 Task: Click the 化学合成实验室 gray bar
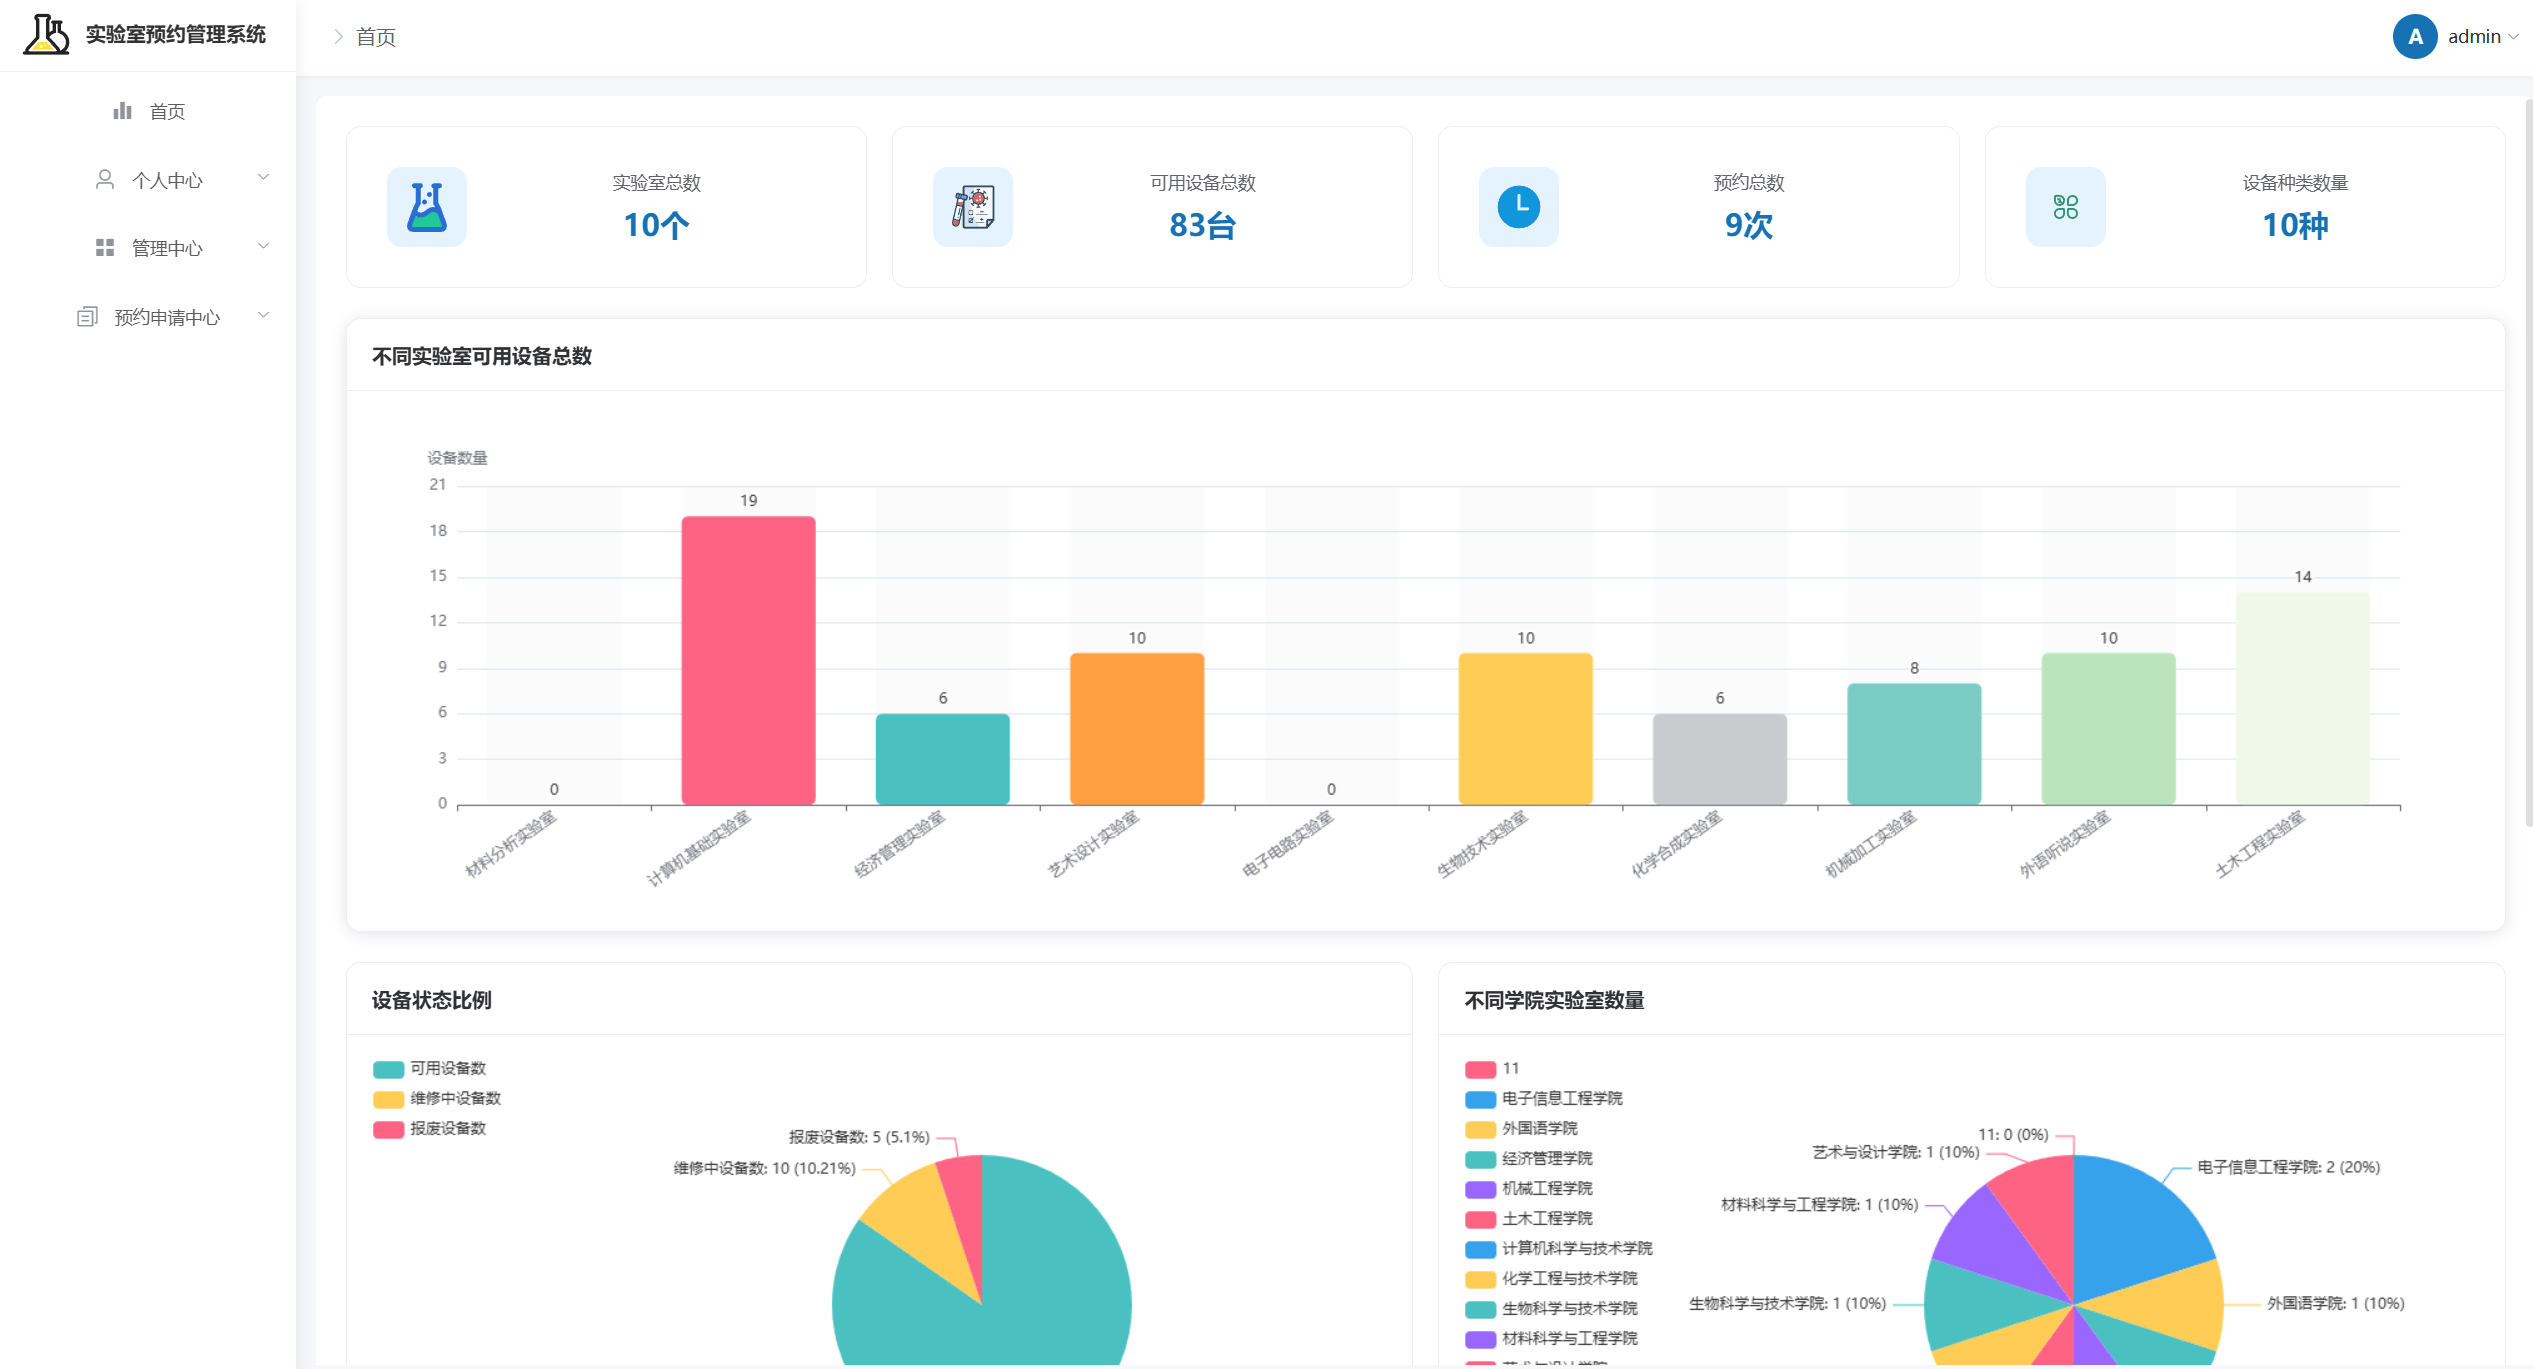tap(1720, 759)
